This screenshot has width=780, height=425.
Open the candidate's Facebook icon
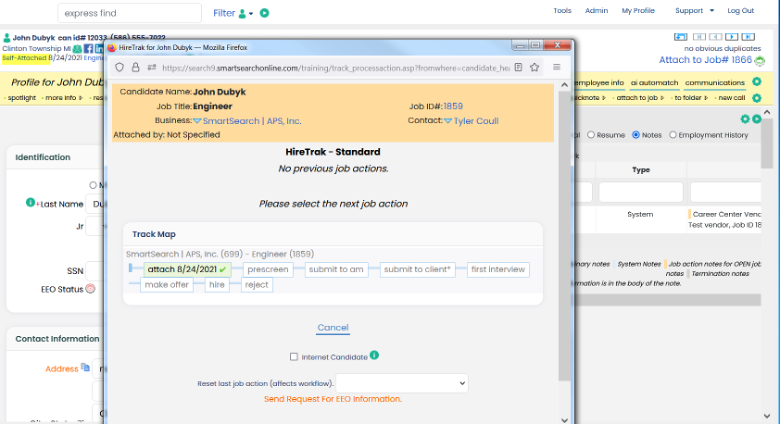coord(89,49)
